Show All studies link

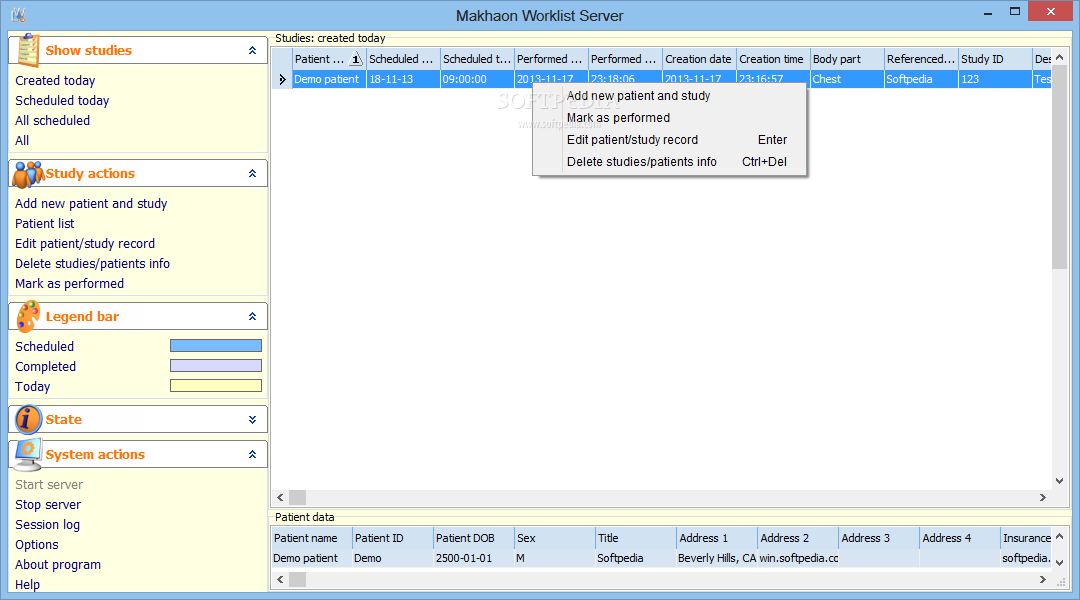(22, 141)
